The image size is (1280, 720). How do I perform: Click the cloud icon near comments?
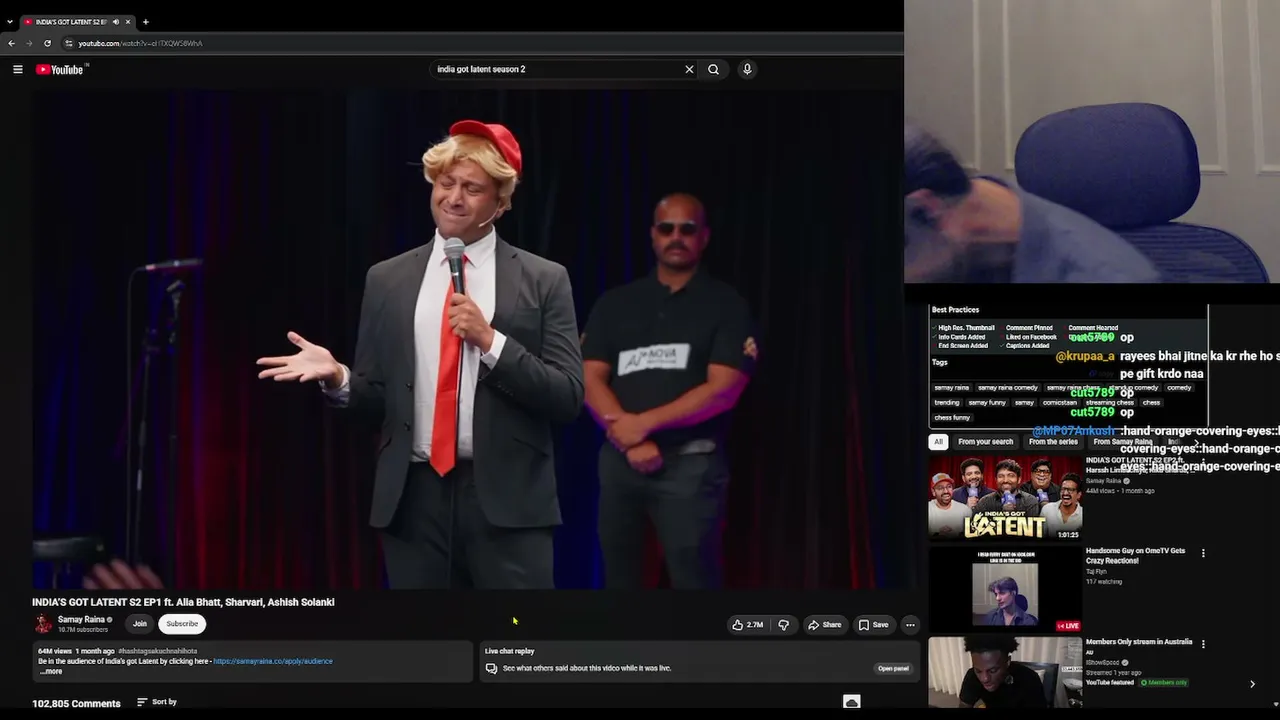852,702
